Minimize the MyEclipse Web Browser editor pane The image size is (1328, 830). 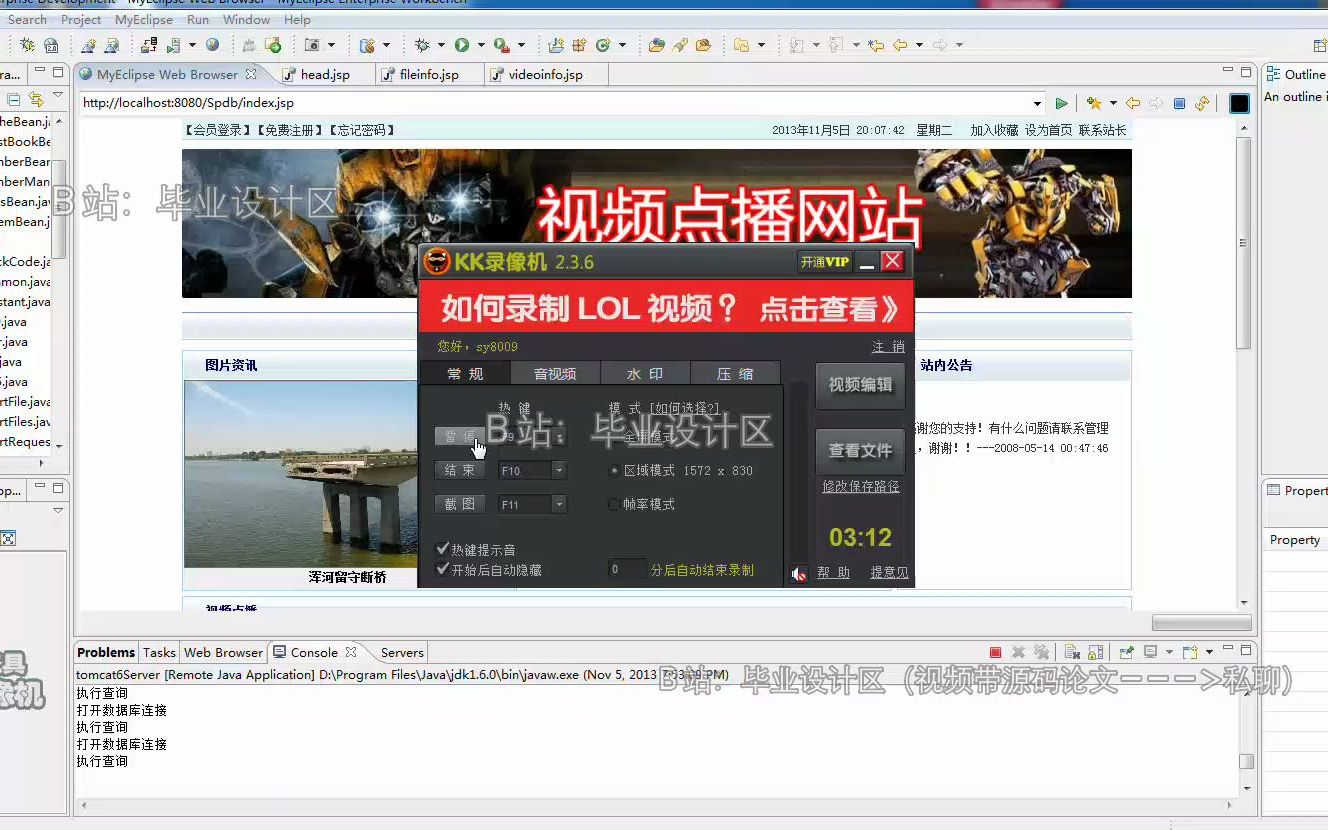pos(1228,72)
